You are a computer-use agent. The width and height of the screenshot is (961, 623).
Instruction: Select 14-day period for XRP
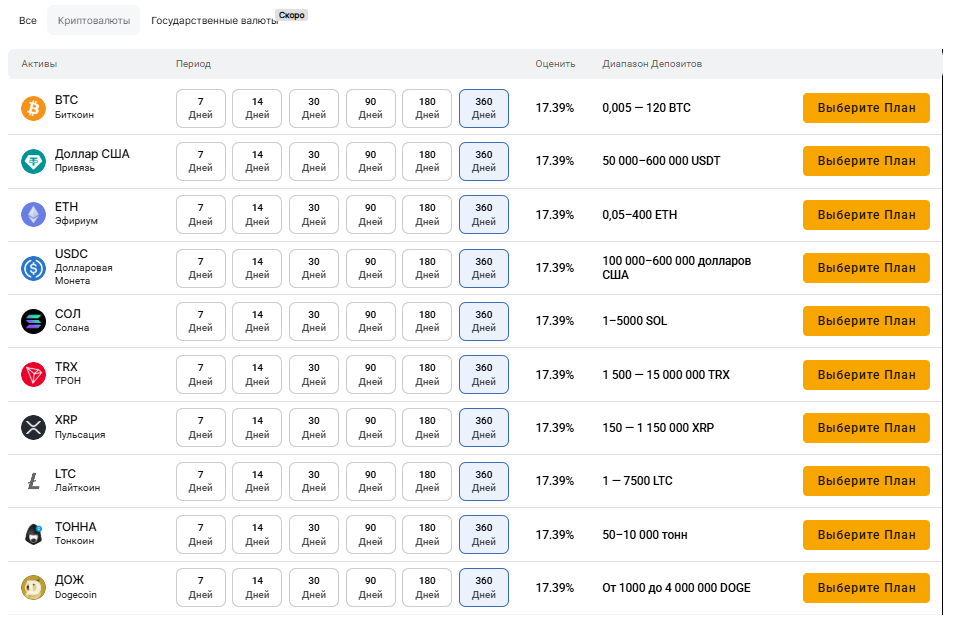[257, 428]
